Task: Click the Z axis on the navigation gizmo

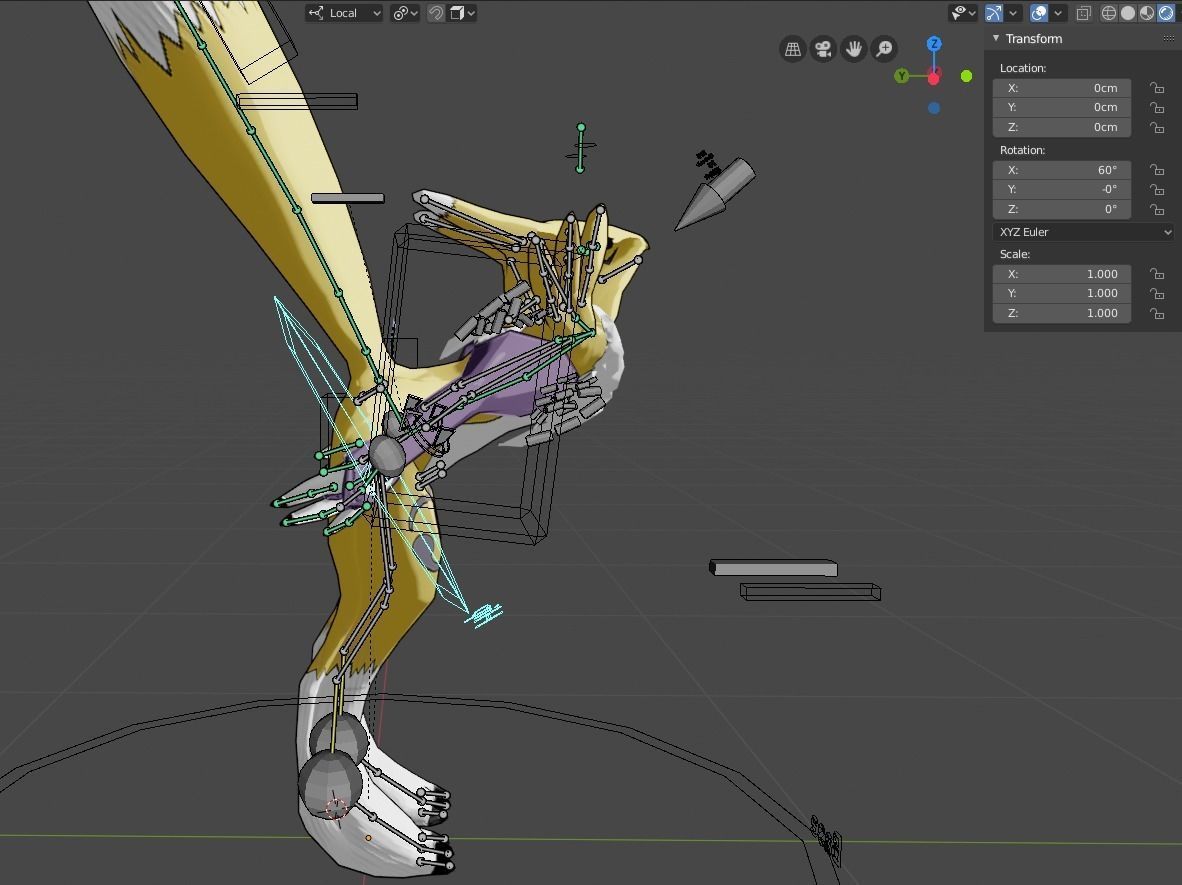Action: point(934,43)
